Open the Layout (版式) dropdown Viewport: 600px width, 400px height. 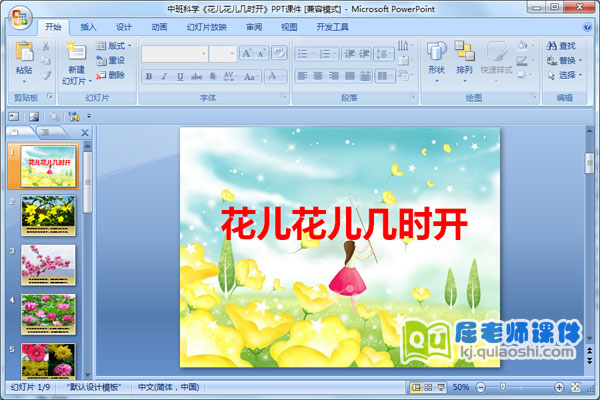coord(114,46)
